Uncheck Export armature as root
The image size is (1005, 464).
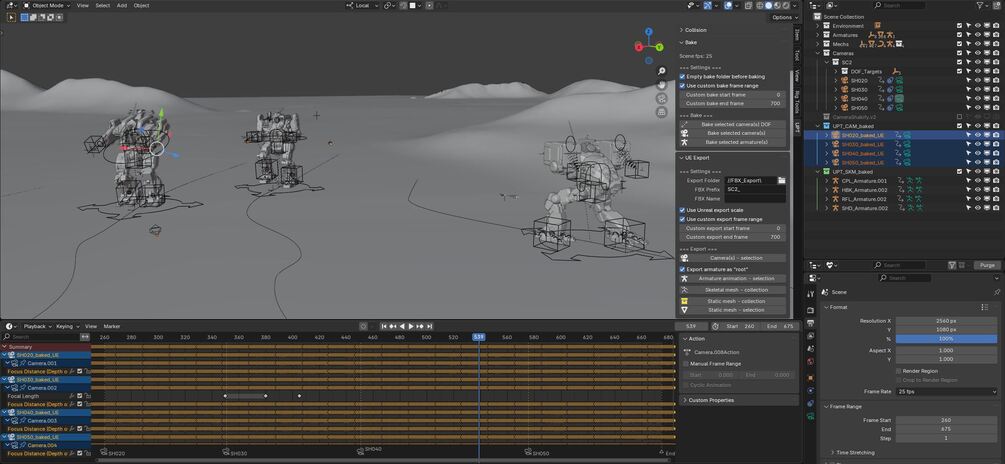click(682, 269)
